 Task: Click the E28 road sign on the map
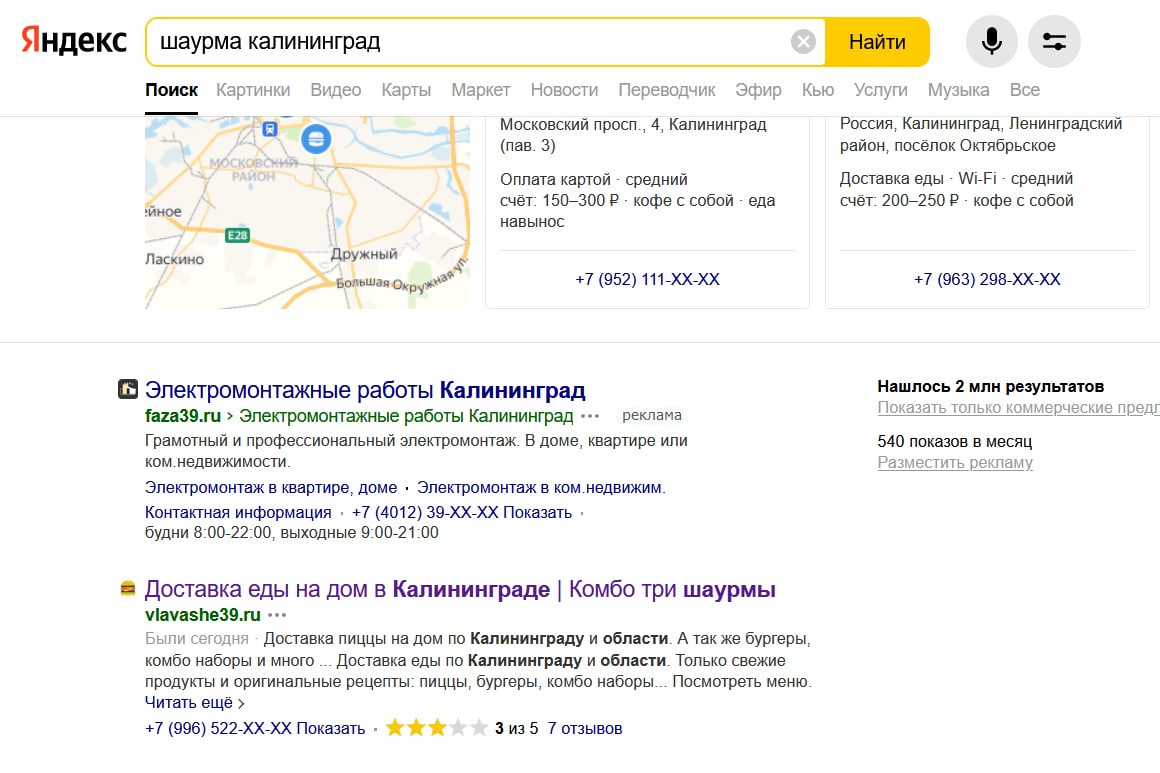237,235
